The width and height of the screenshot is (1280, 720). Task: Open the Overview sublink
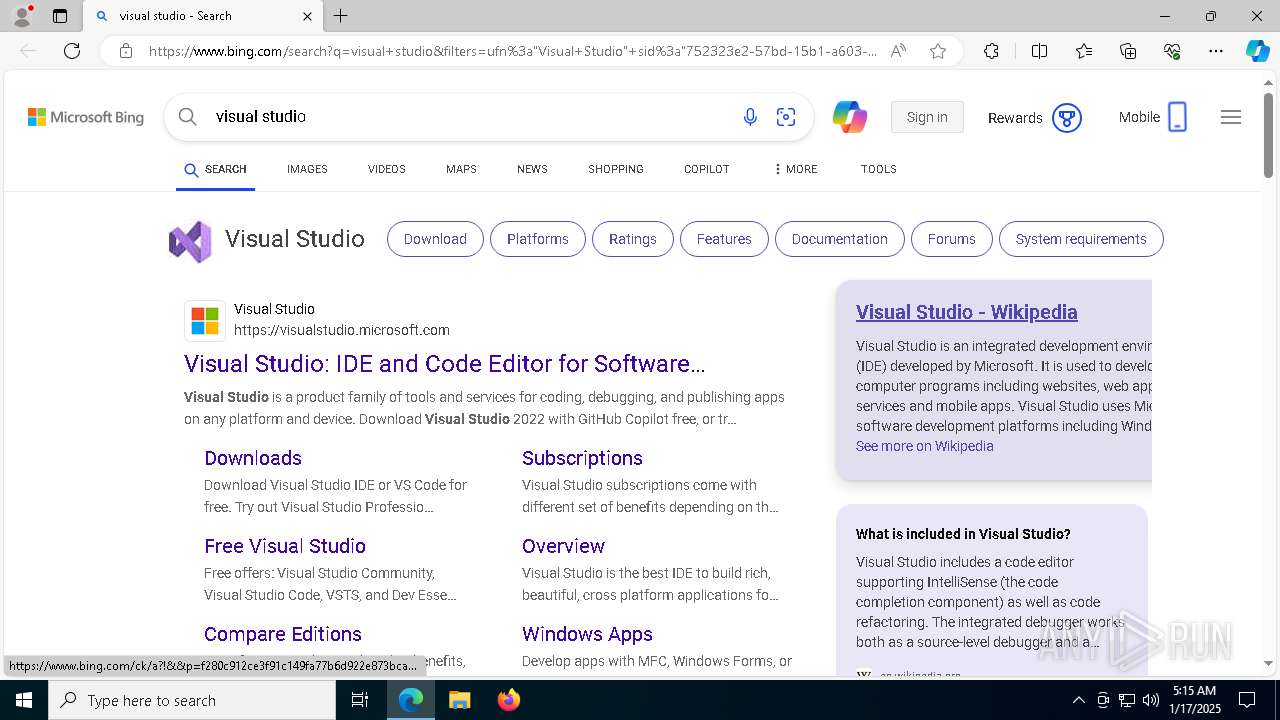(x=563, y=546)
